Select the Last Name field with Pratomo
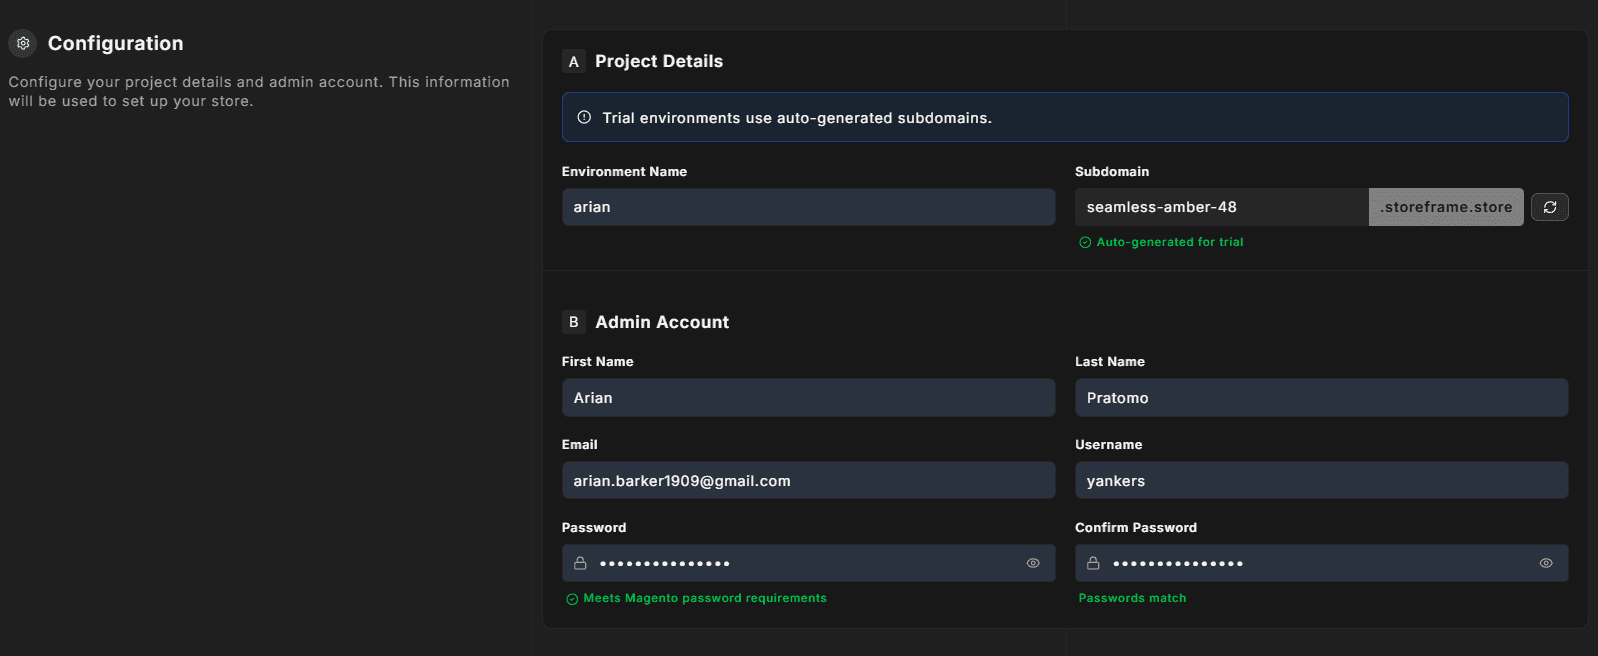The height and width of the screenshot is (656, 1598). [1321, 397]
